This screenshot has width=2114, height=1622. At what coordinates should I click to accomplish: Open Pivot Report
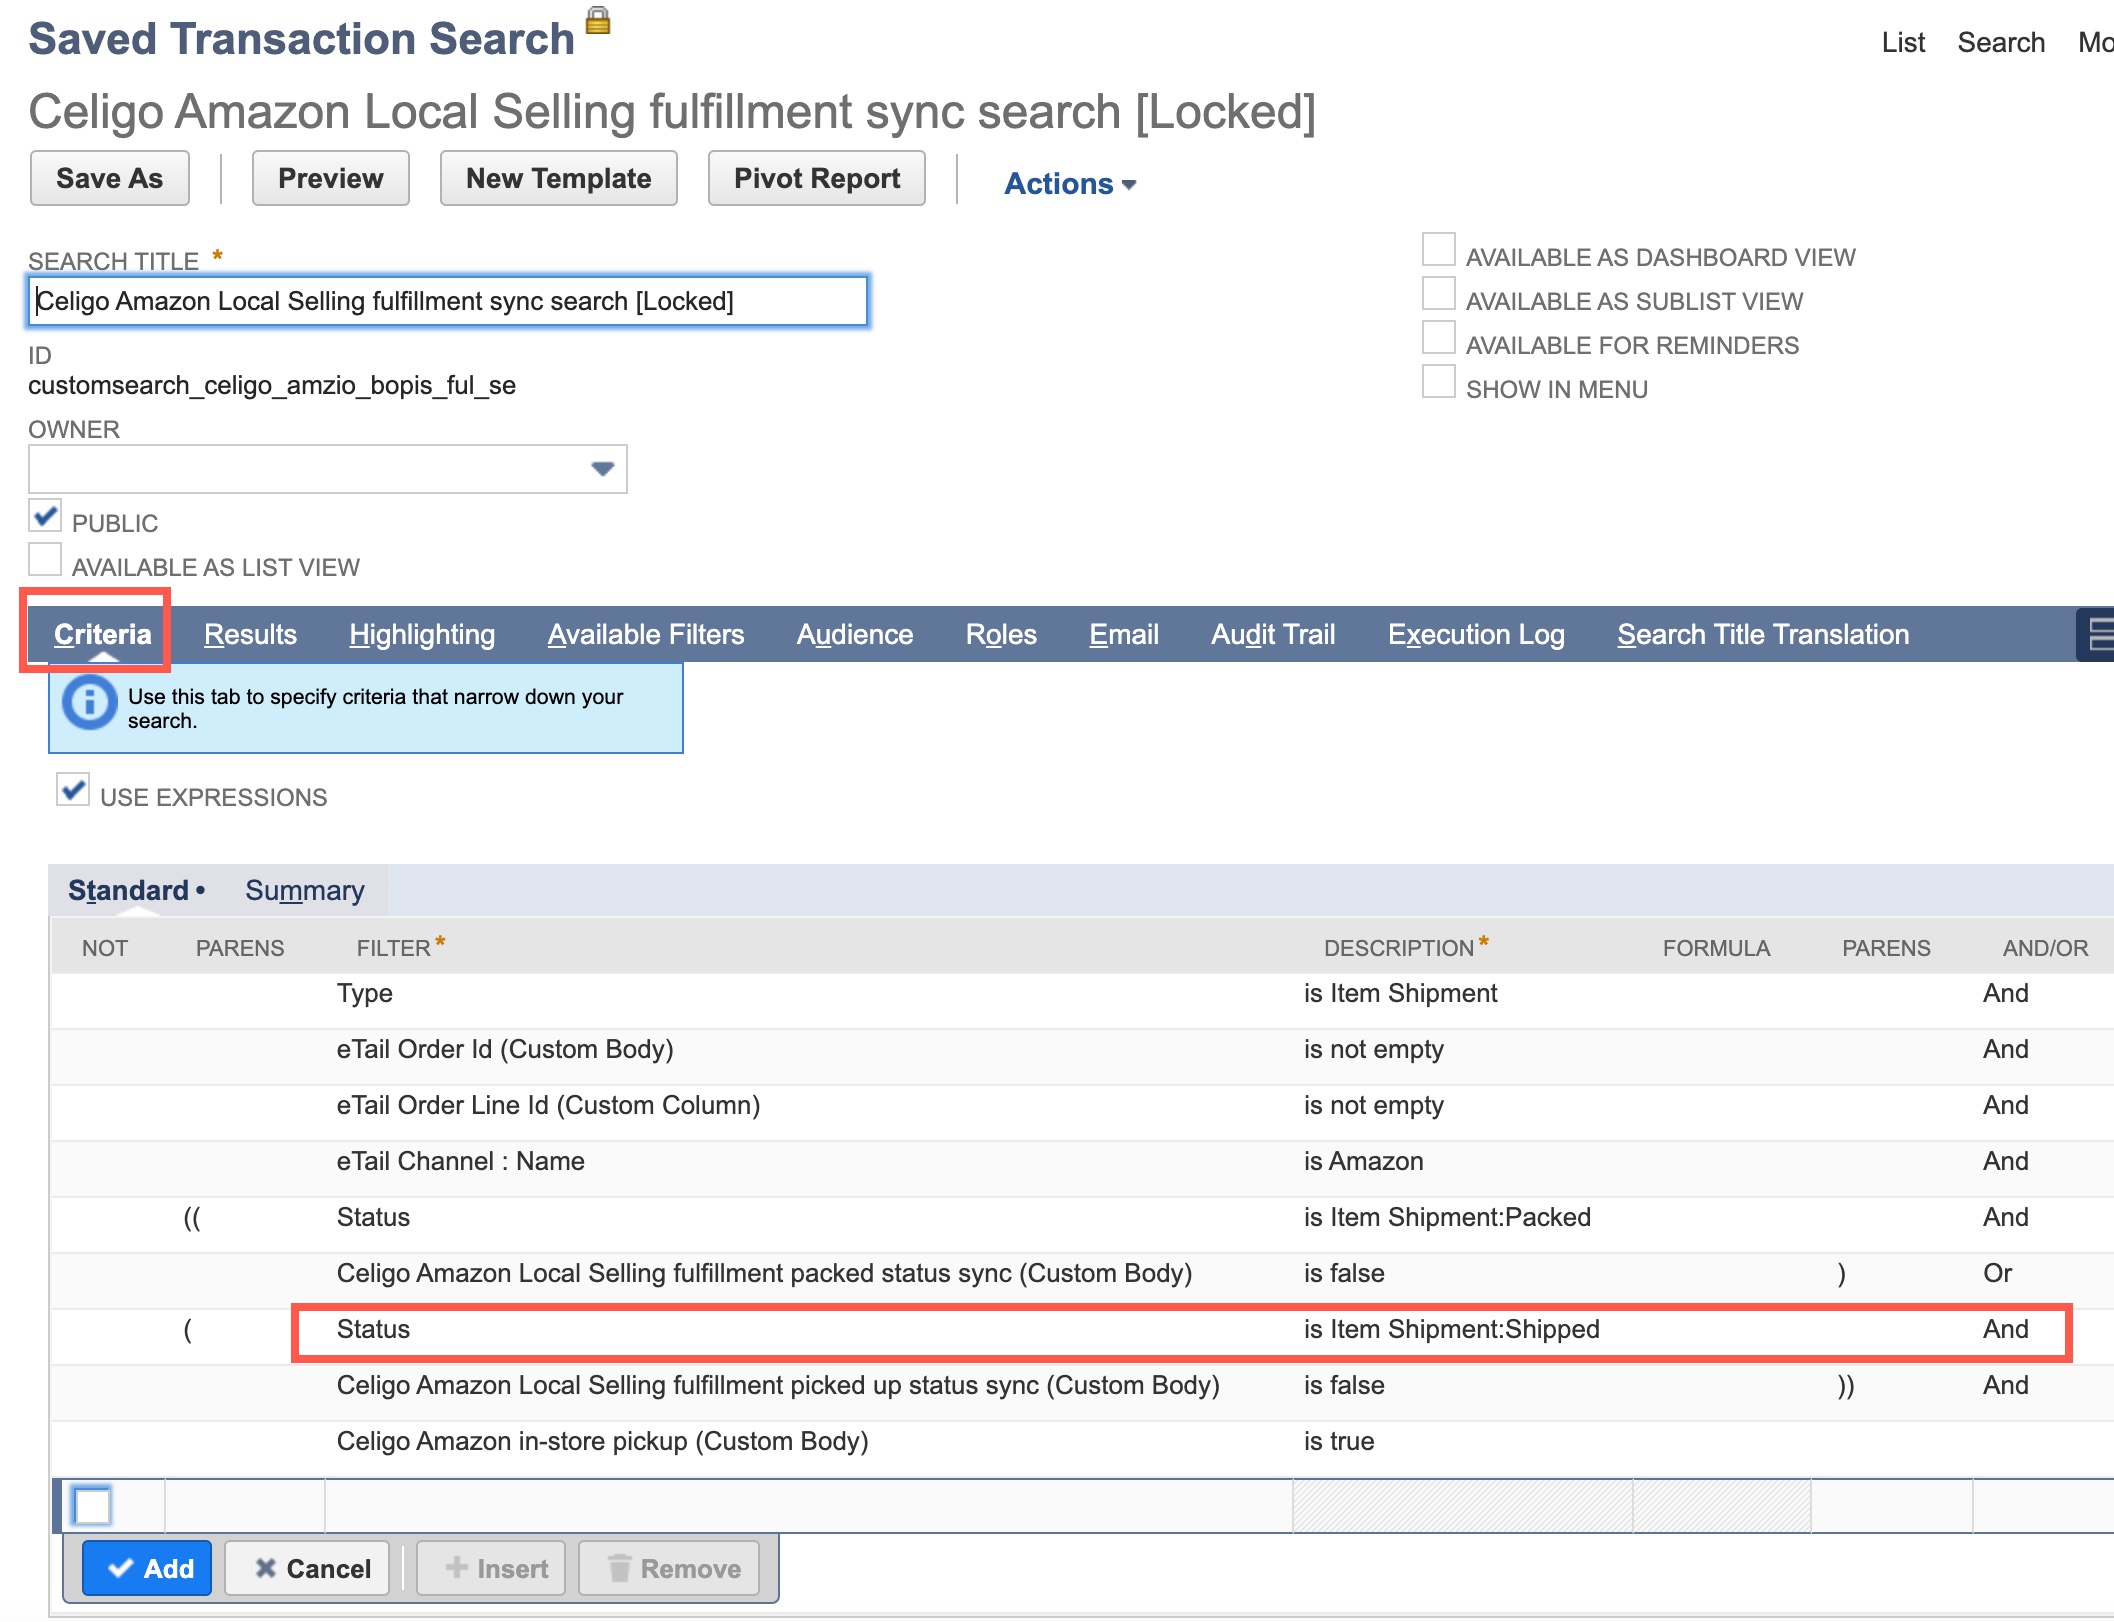click(x=817, y=178)
